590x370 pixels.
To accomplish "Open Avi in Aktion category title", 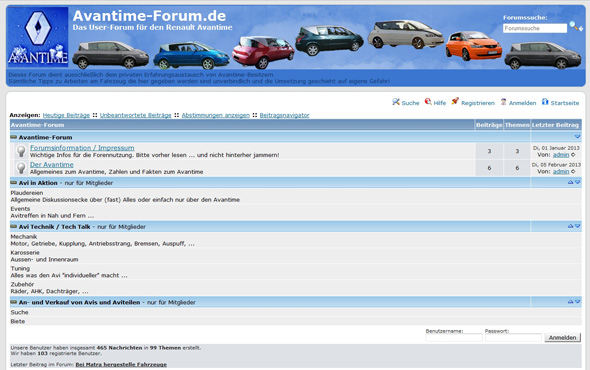I will pos(38,183).
